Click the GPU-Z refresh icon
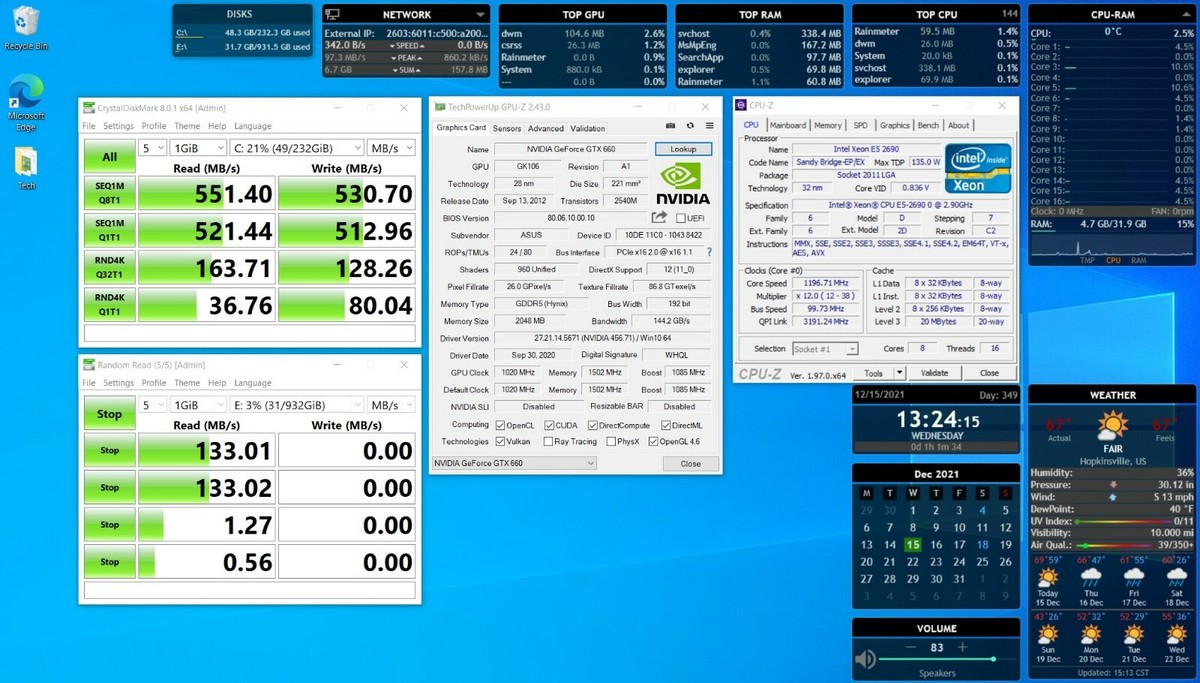Screen dimensions: 1200x683 point(690,126)
